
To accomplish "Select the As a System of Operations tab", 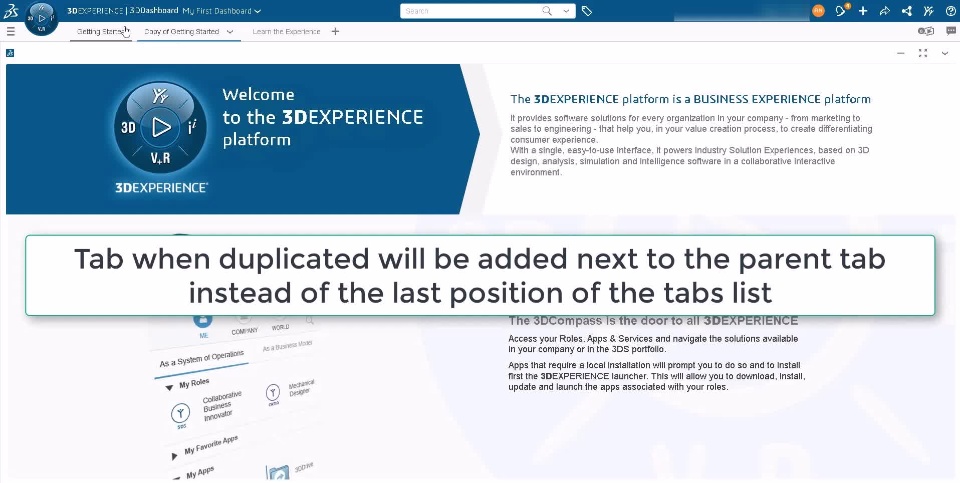I will (x=201, y=359).
